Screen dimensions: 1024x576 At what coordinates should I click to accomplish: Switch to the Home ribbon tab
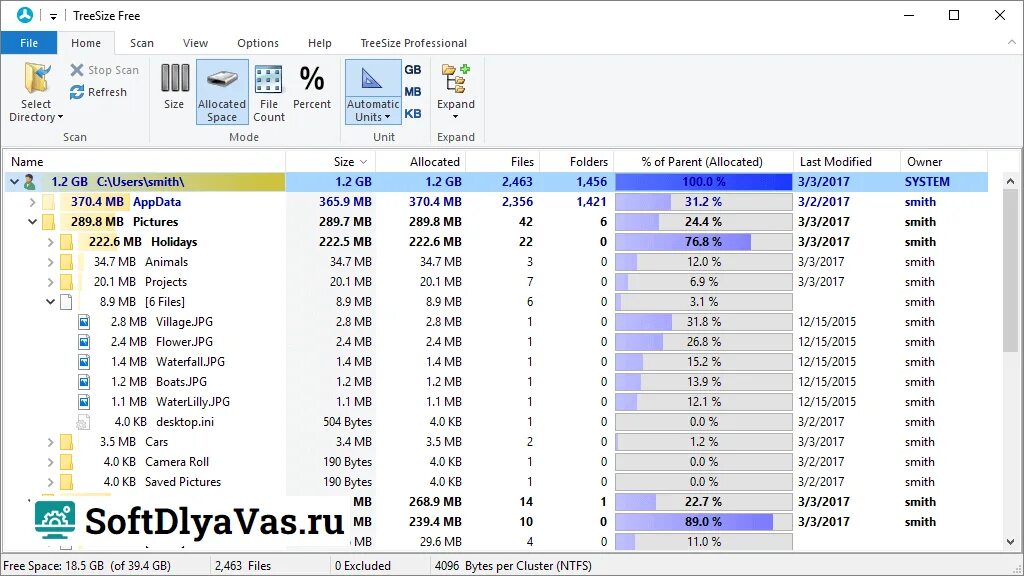86,43
